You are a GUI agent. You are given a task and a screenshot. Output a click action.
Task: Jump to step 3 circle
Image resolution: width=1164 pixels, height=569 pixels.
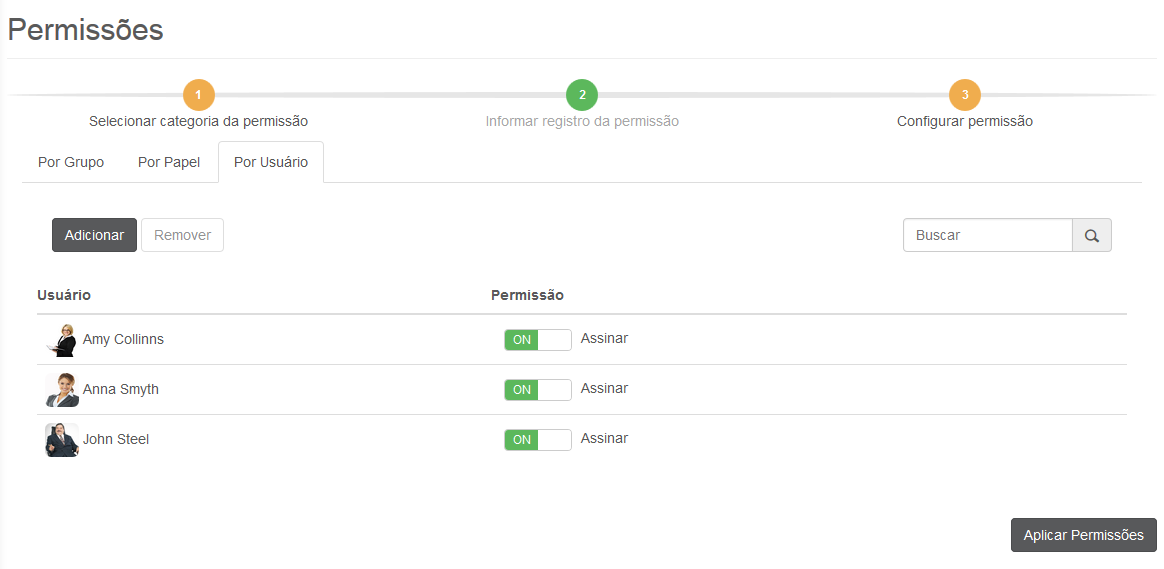point(964,95)
